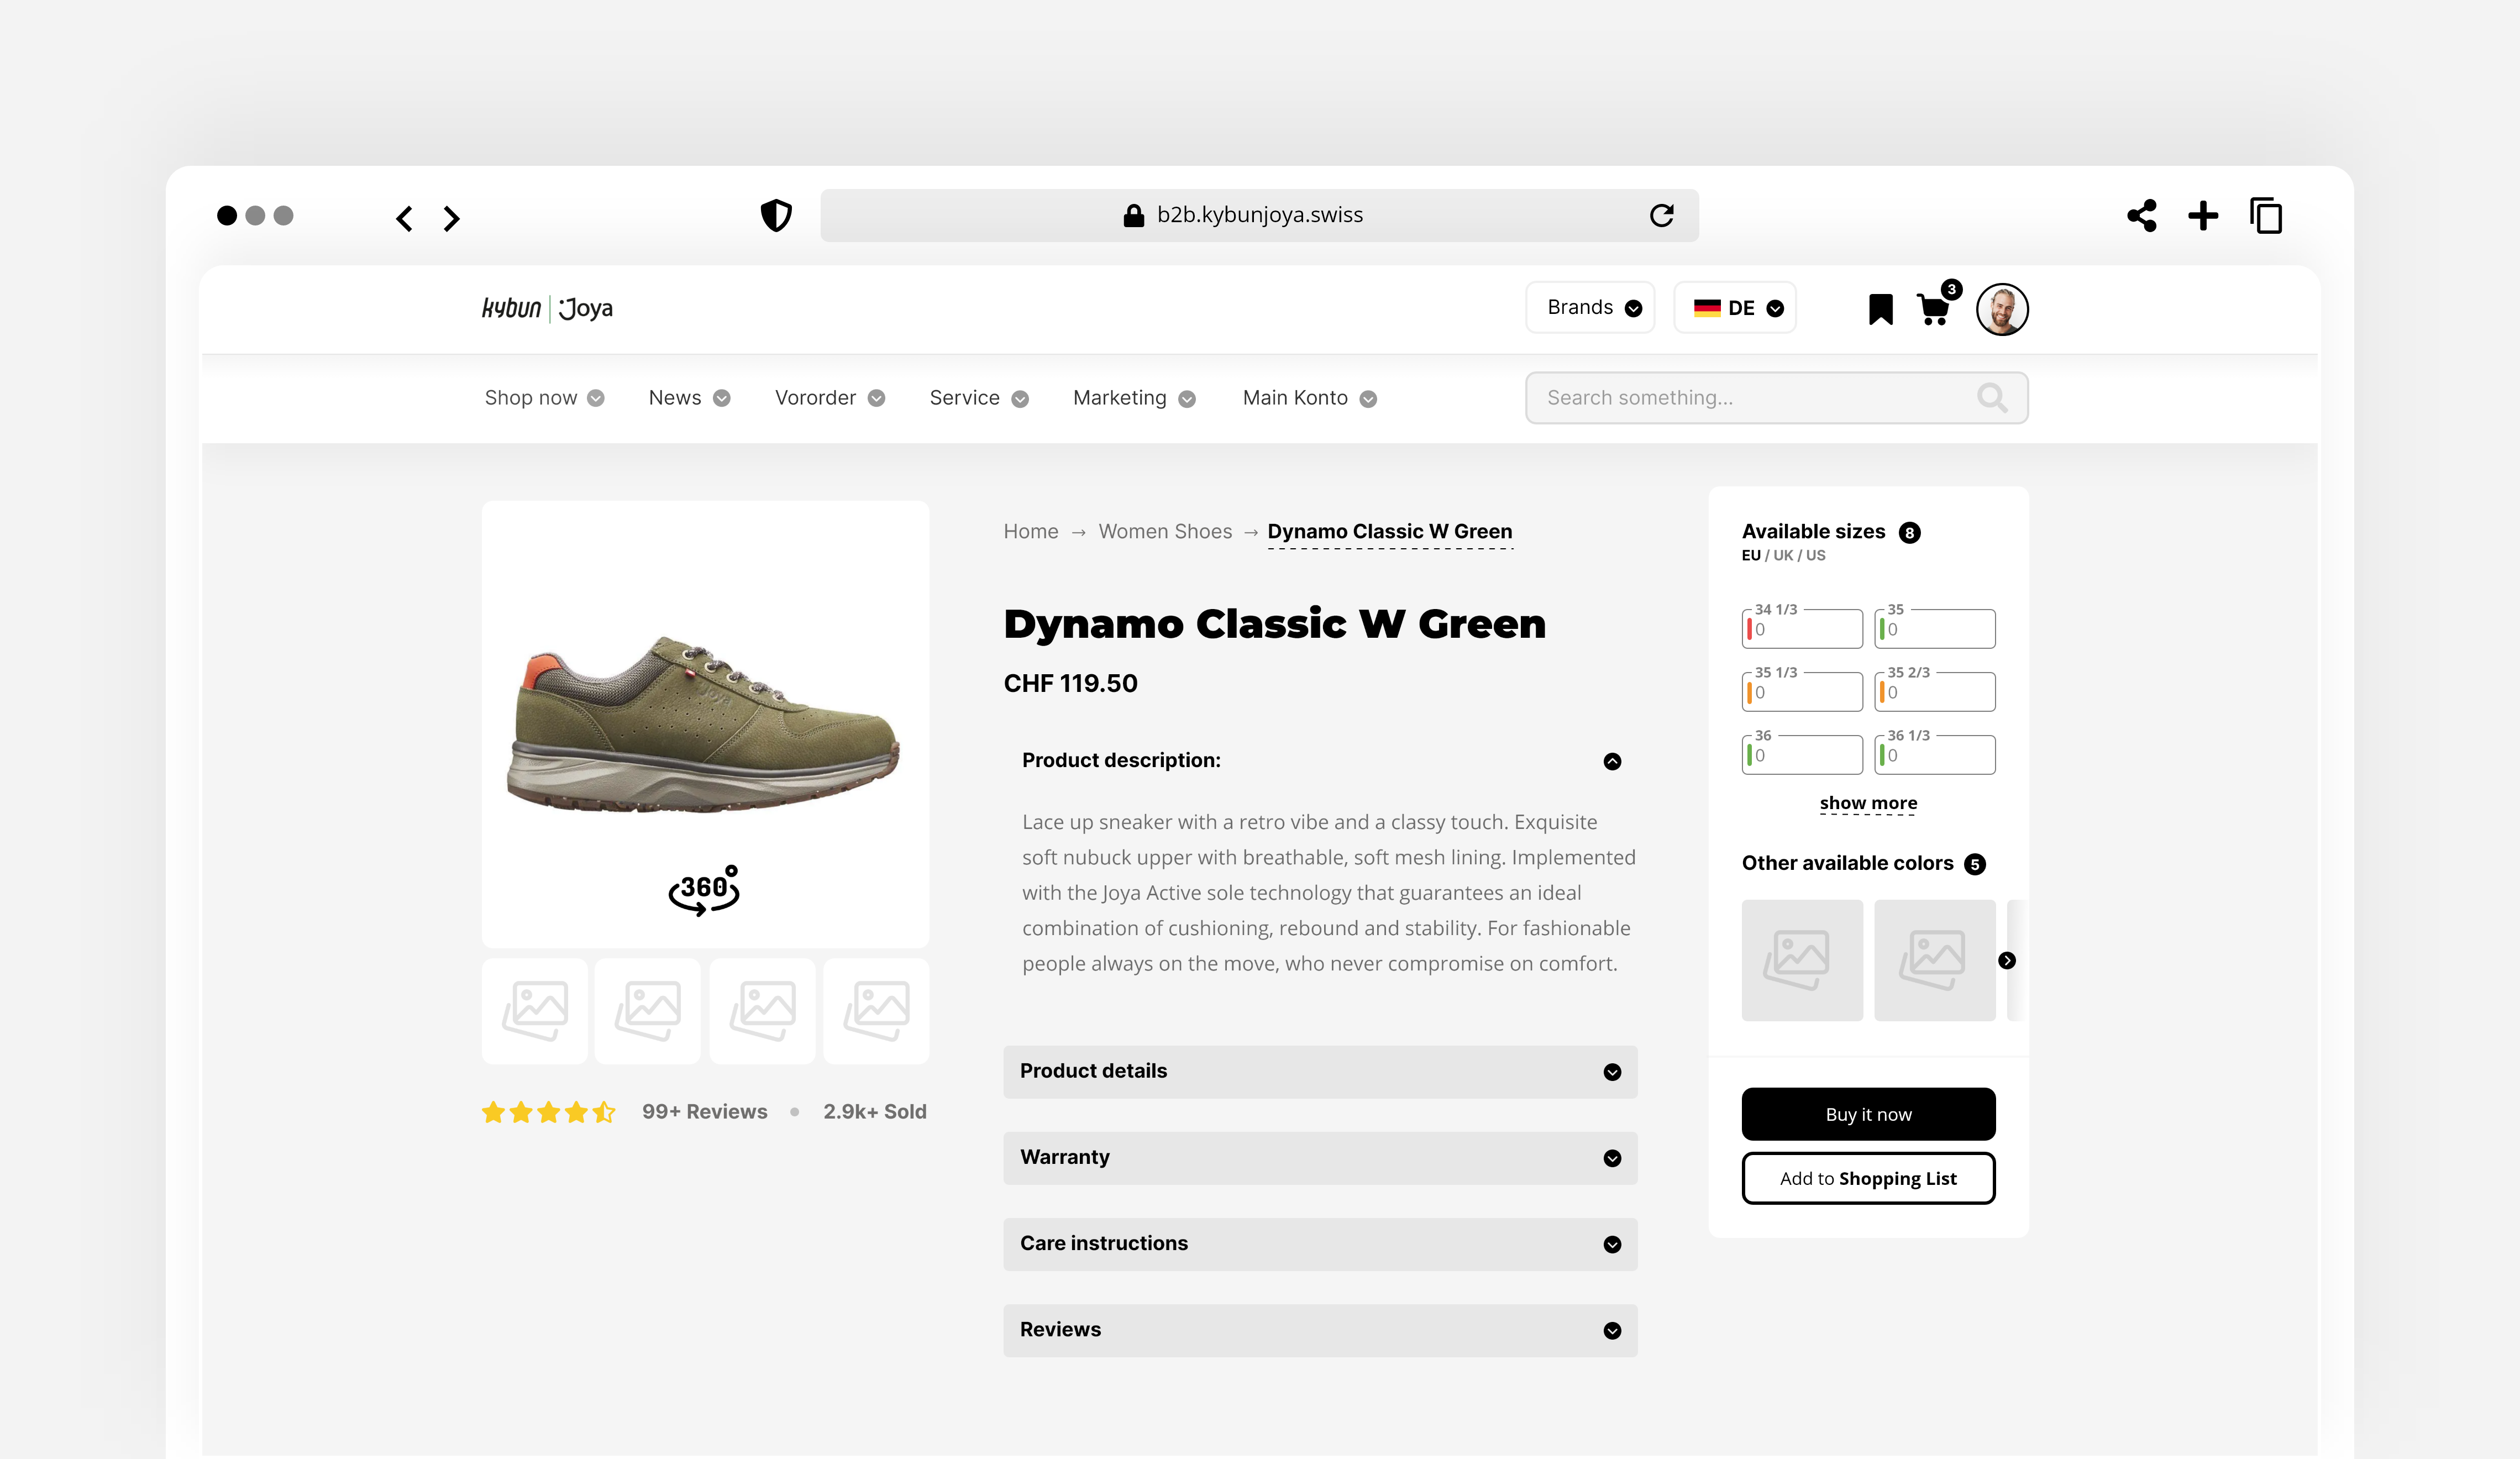The width and height of the screenshot is (2520, 1459).
Task: Share the current page
Action: [2142, 215]
